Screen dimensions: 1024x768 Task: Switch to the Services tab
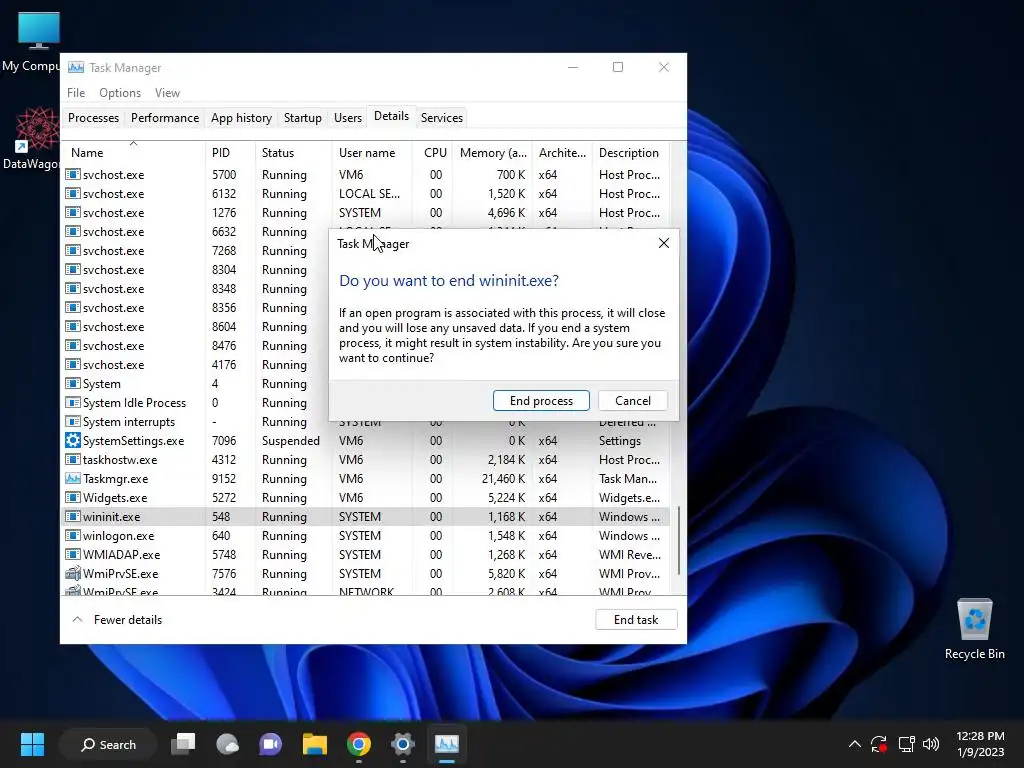point(441,118)
